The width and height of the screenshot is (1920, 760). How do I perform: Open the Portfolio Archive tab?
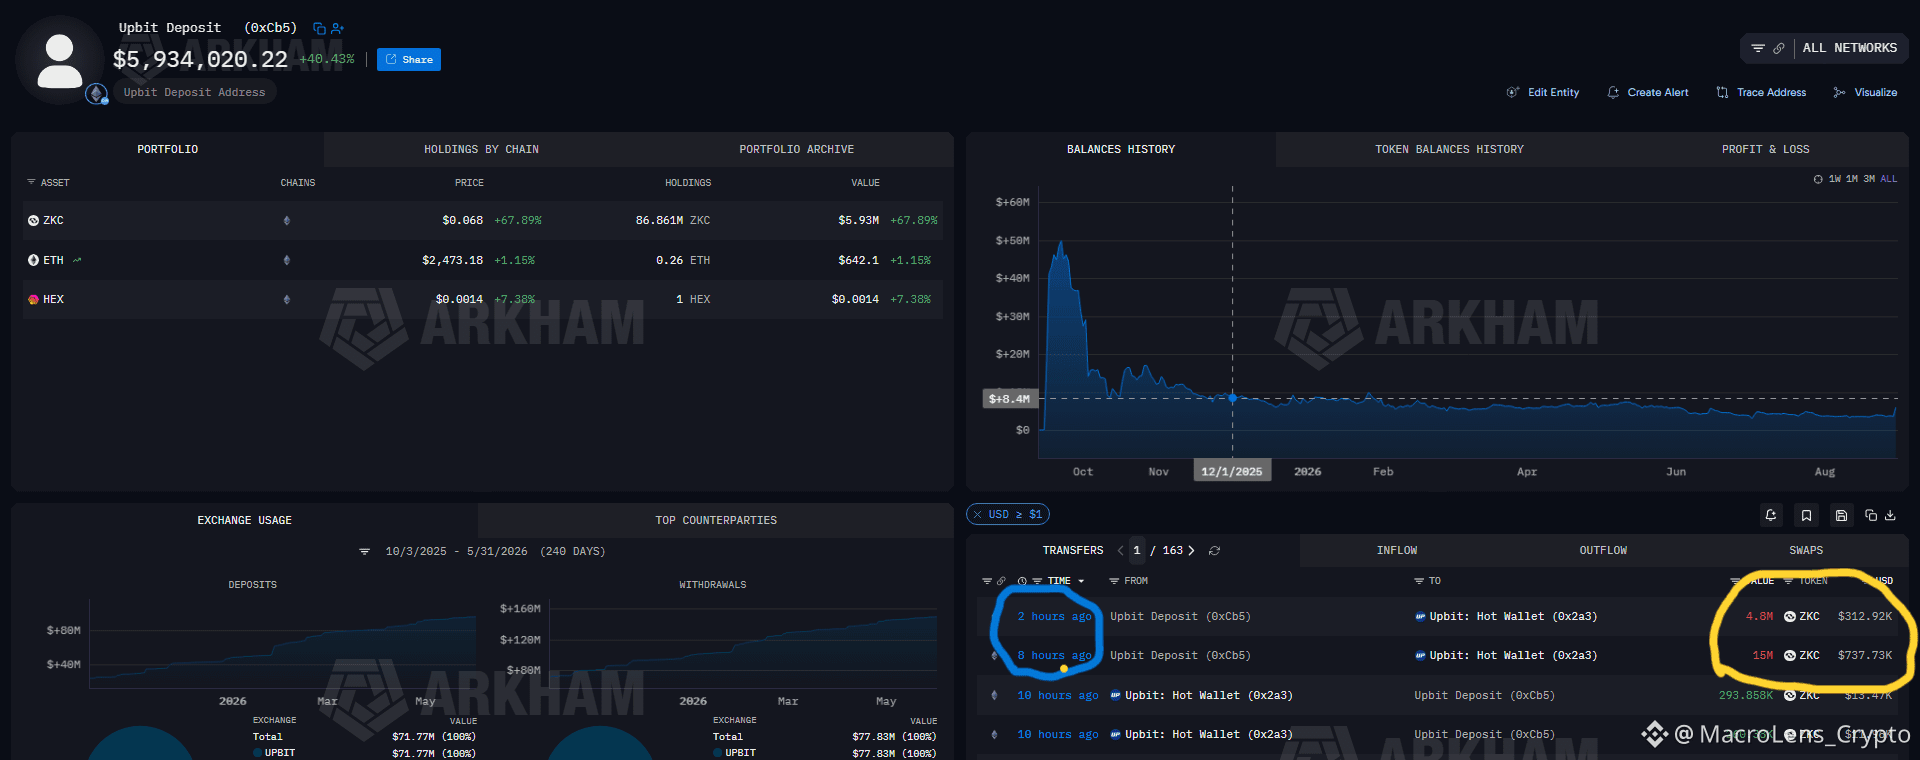796,149
